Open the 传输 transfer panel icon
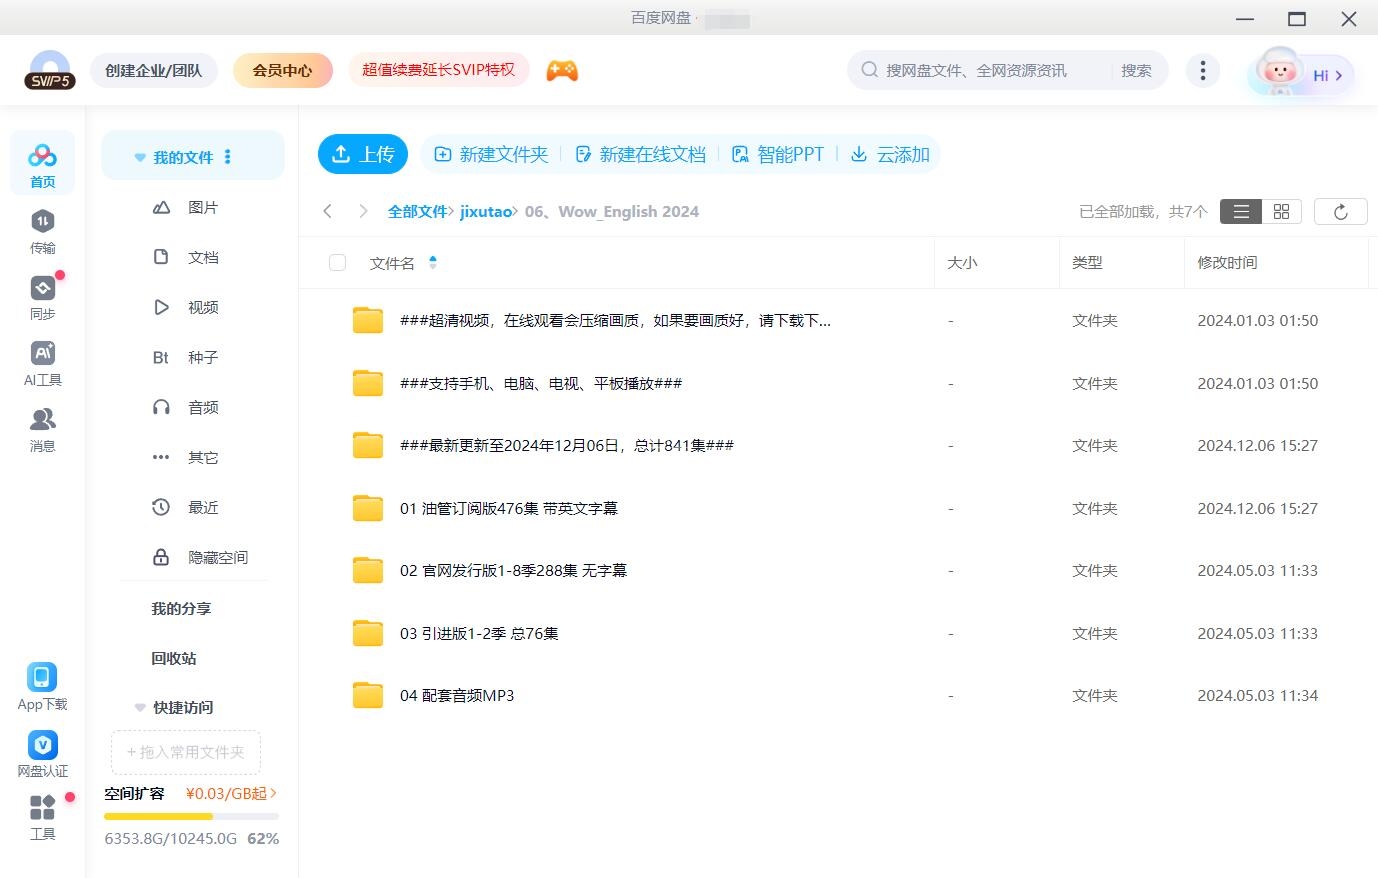Screen dimensions: 1378x878 coord(42,231)
